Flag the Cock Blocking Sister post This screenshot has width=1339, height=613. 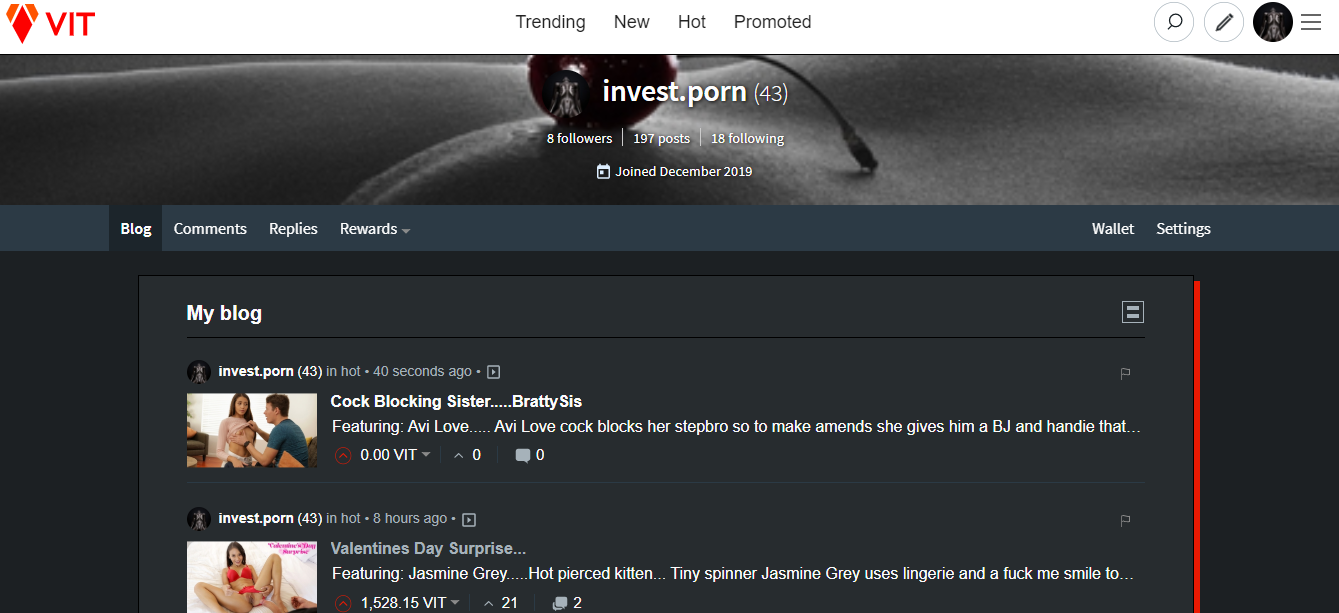click(x=1125, y=374)
